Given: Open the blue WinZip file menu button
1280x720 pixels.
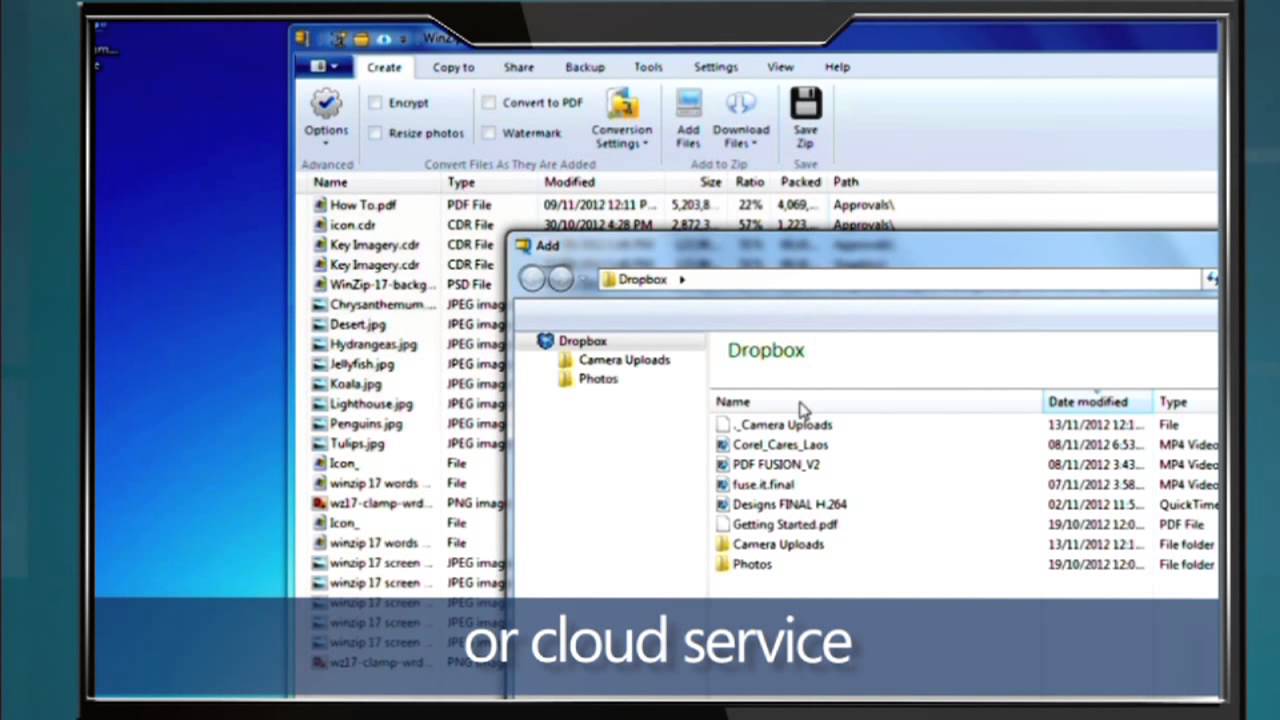Looking at the screenshot, I should 323,67.
